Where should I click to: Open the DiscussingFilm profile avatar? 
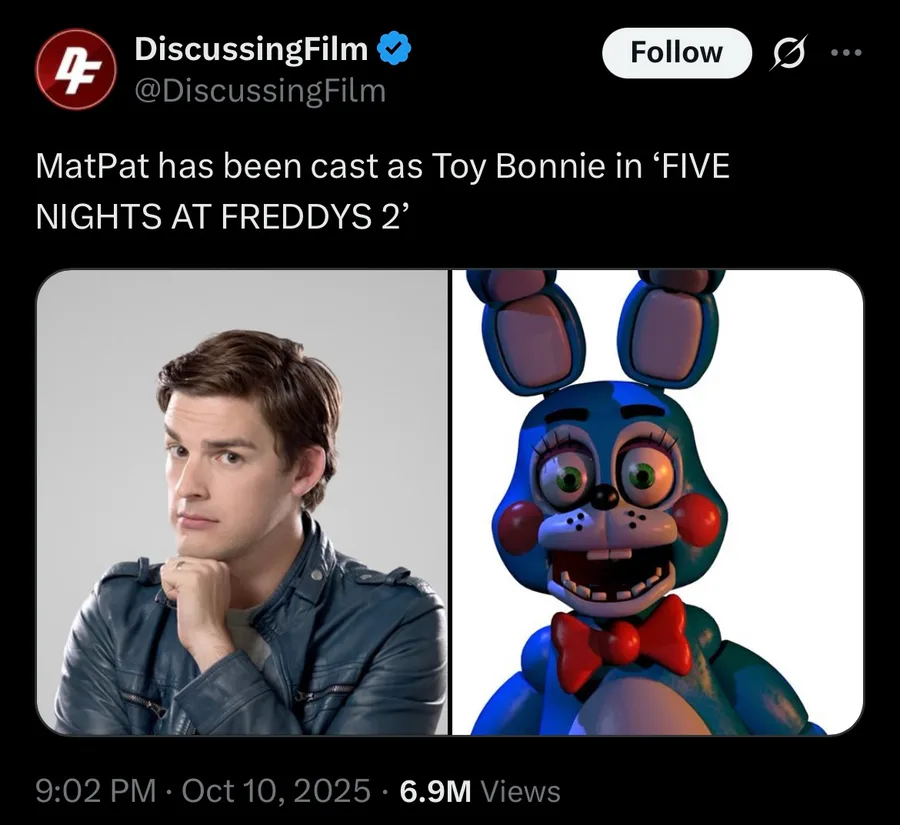click(76, 68)
